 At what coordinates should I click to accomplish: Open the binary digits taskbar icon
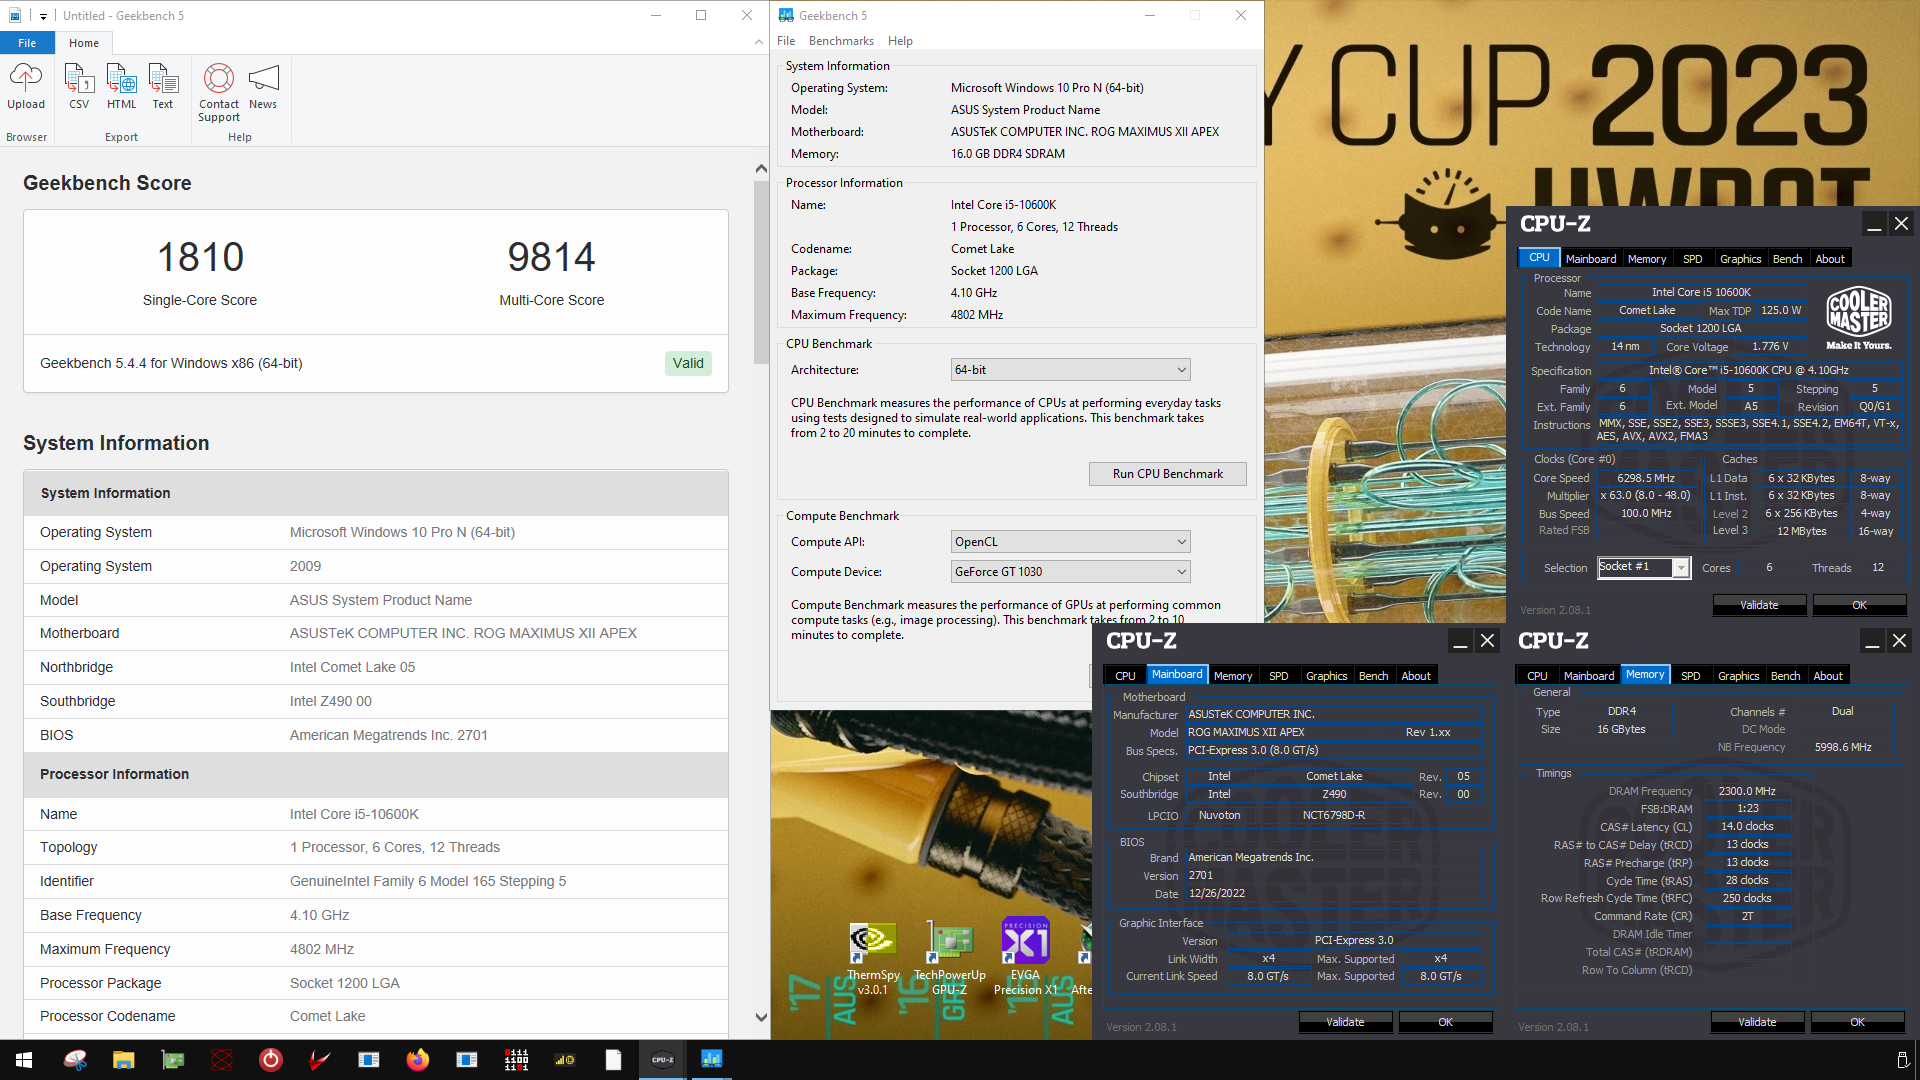pyautogui.click(x=516, y=1060)
